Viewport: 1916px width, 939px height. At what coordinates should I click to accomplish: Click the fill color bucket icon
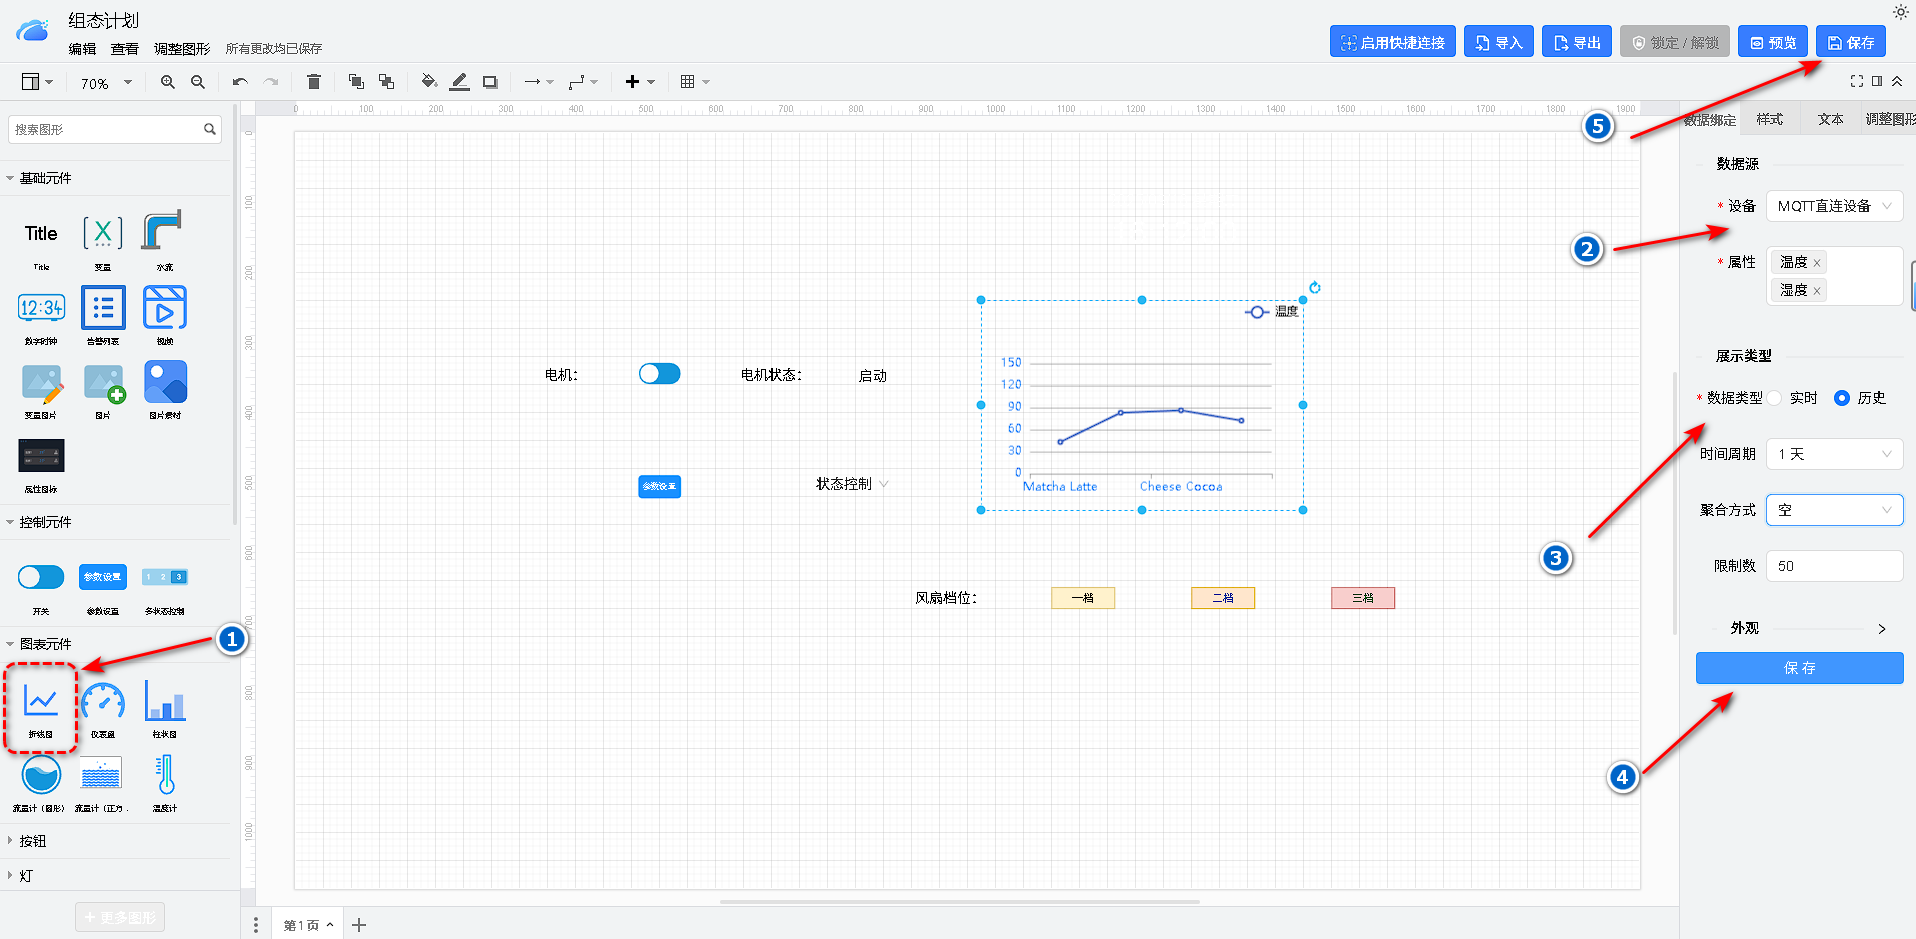429,82
